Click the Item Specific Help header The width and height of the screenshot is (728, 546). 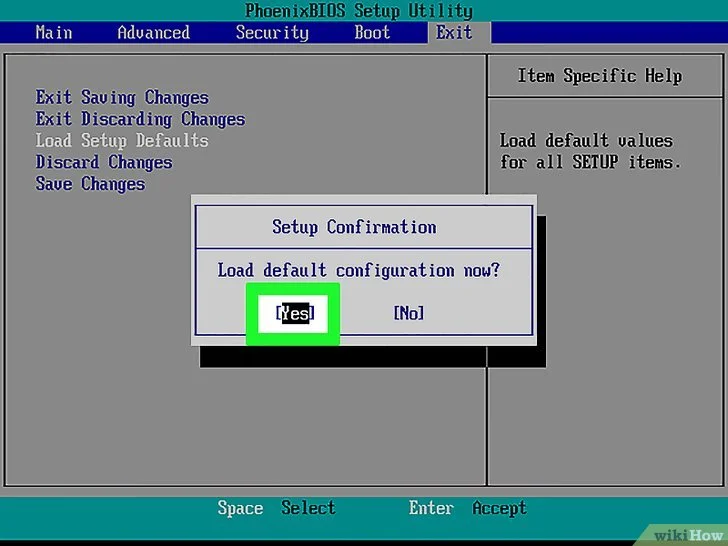click(x=599, y=76)
